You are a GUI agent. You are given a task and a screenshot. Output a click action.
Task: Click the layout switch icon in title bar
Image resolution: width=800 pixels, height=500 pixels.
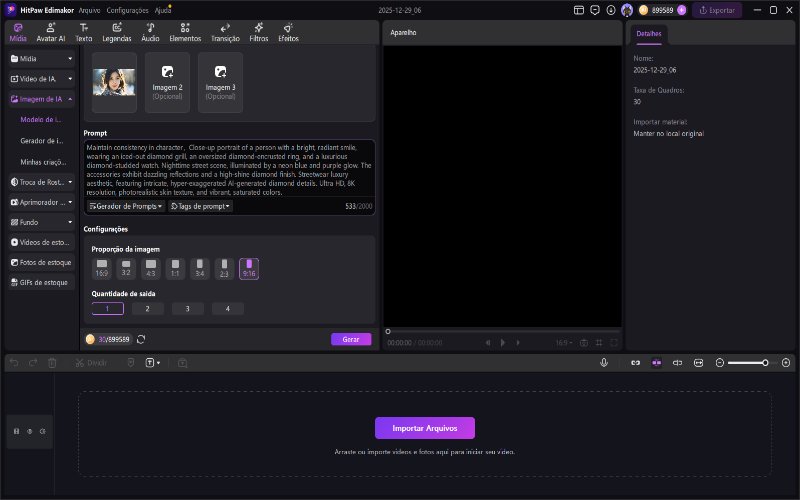coord(579,10)
